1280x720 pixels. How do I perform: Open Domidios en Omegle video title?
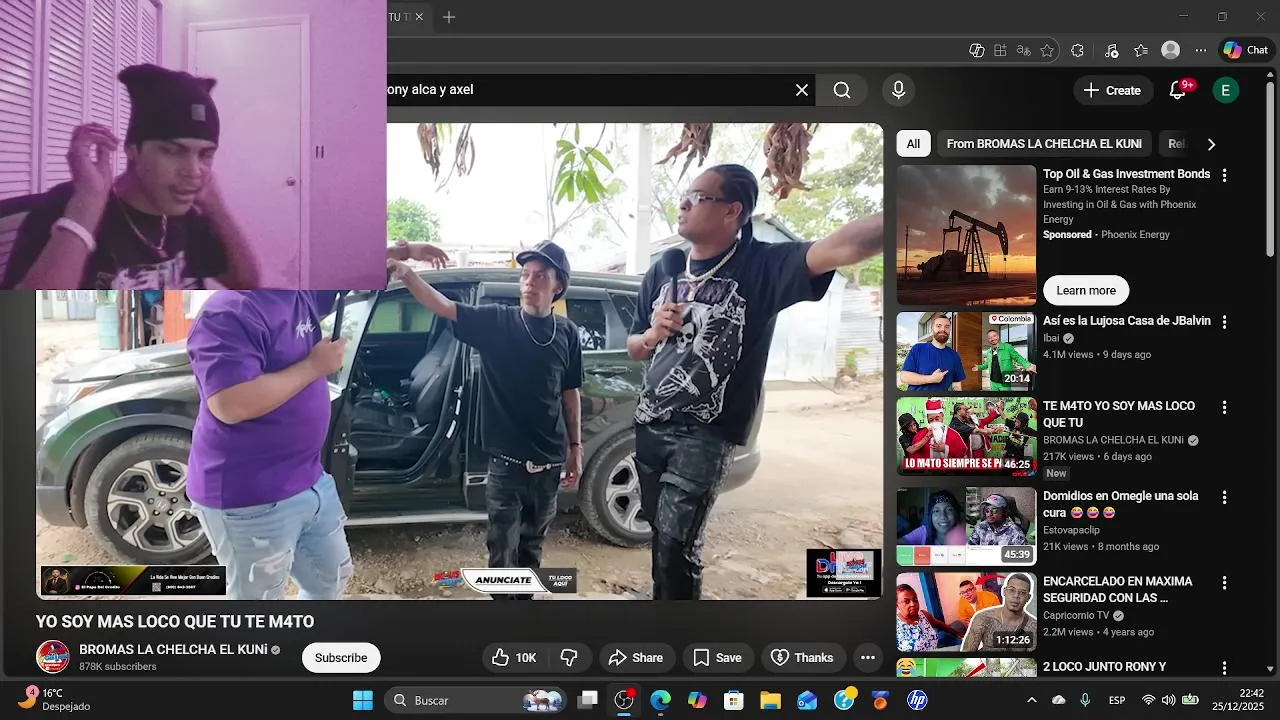click(1120, 504)
